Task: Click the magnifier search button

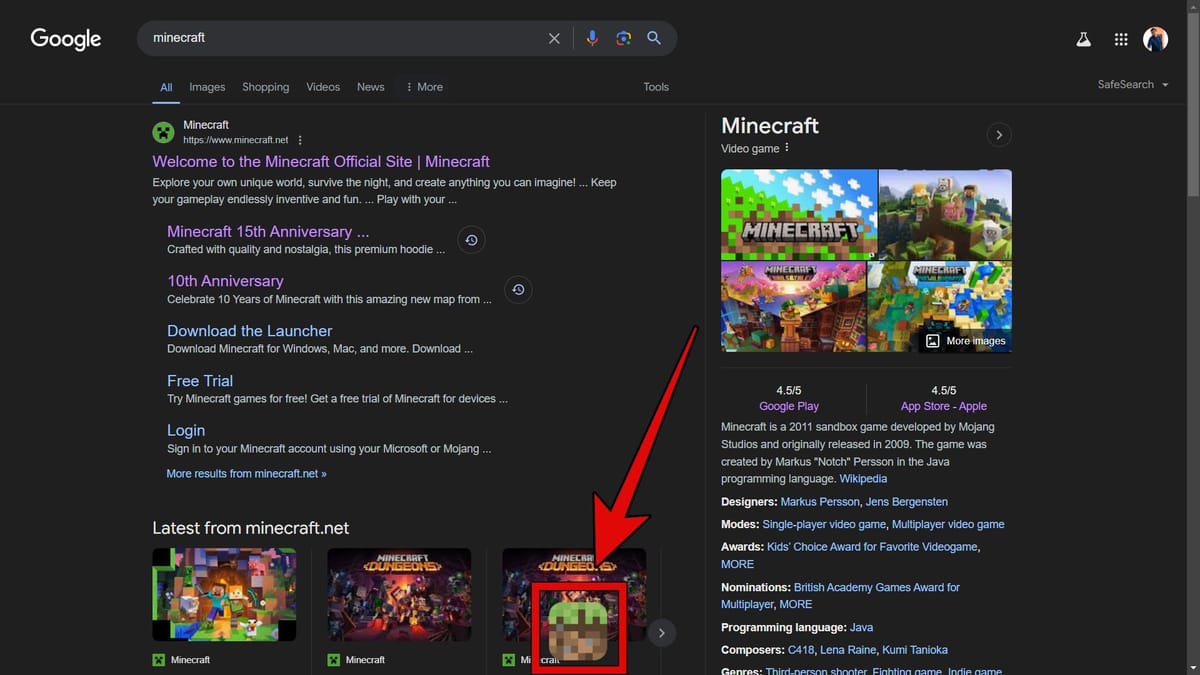Action: pos(654,38)
